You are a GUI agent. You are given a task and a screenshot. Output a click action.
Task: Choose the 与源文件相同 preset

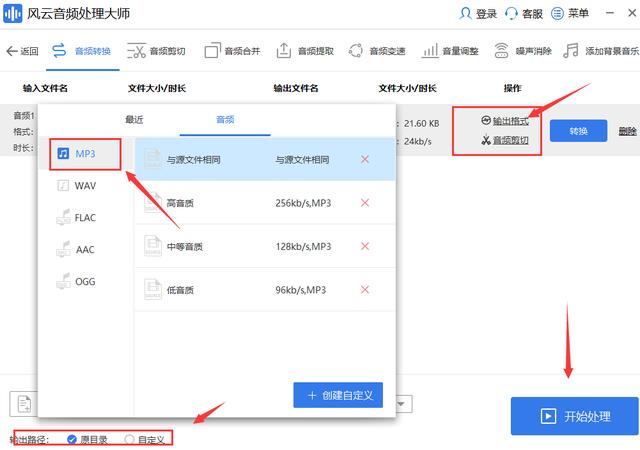pos(265,159)
